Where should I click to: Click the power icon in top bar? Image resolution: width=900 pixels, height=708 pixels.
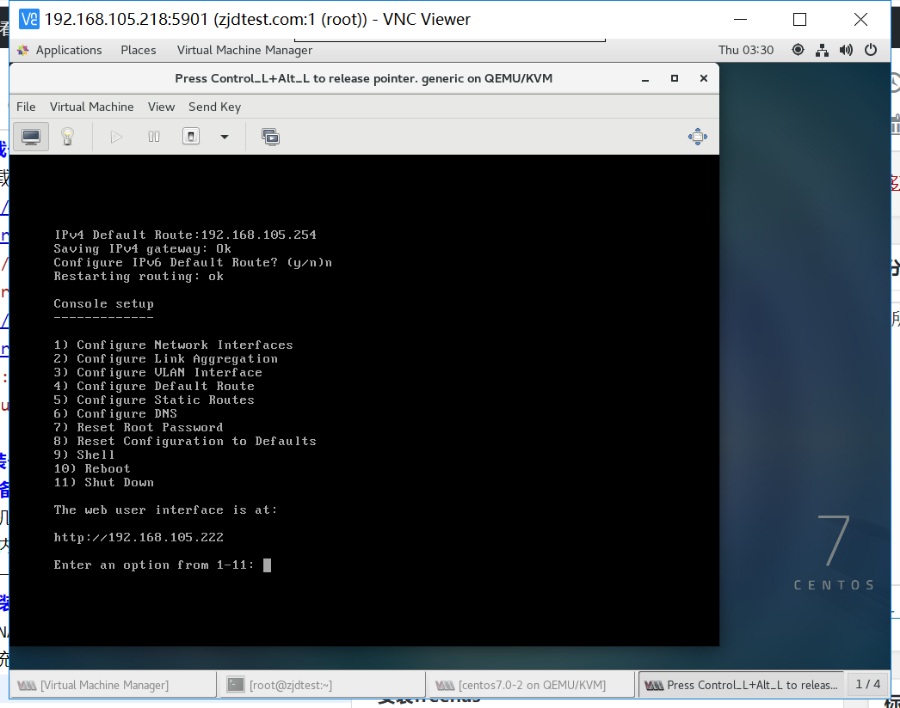pos(871,50)
